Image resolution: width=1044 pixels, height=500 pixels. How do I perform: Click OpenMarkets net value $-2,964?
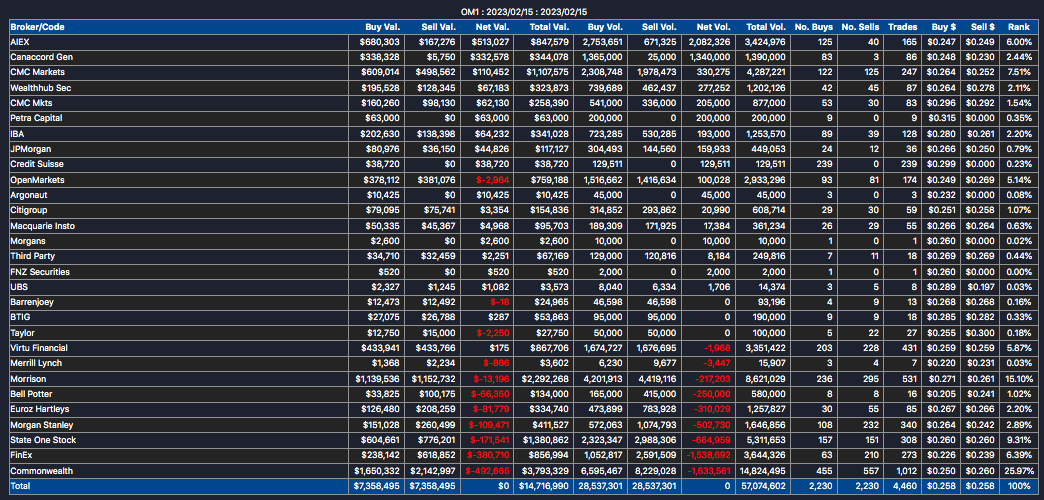(x=493, y=180)
